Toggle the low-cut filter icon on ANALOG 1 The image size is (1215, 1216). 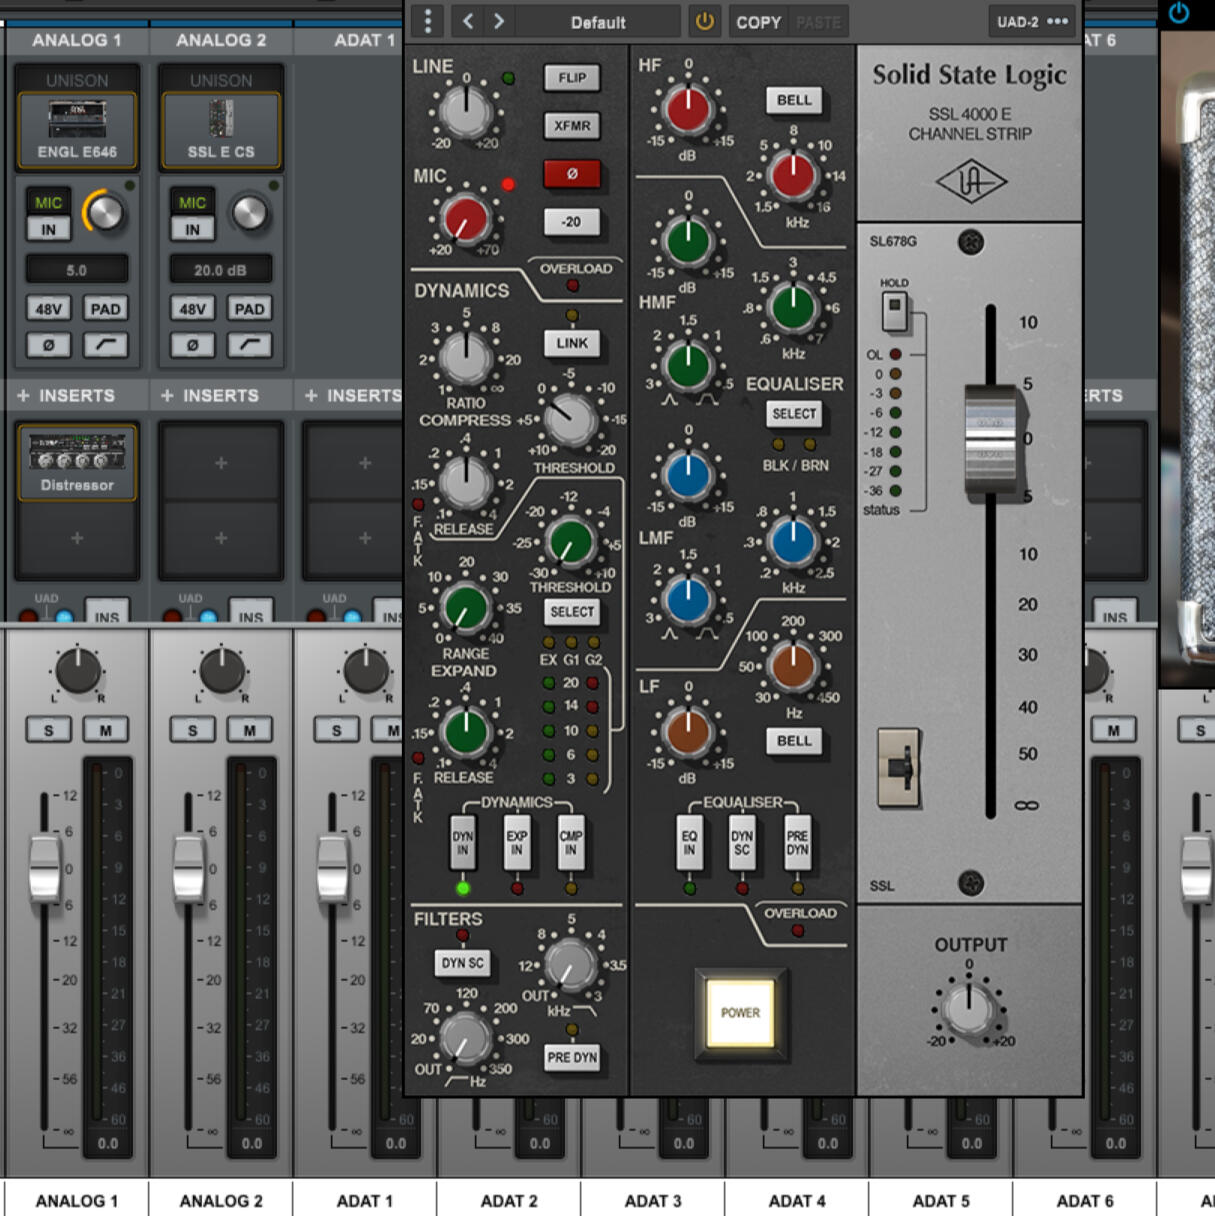coord(105,345)
